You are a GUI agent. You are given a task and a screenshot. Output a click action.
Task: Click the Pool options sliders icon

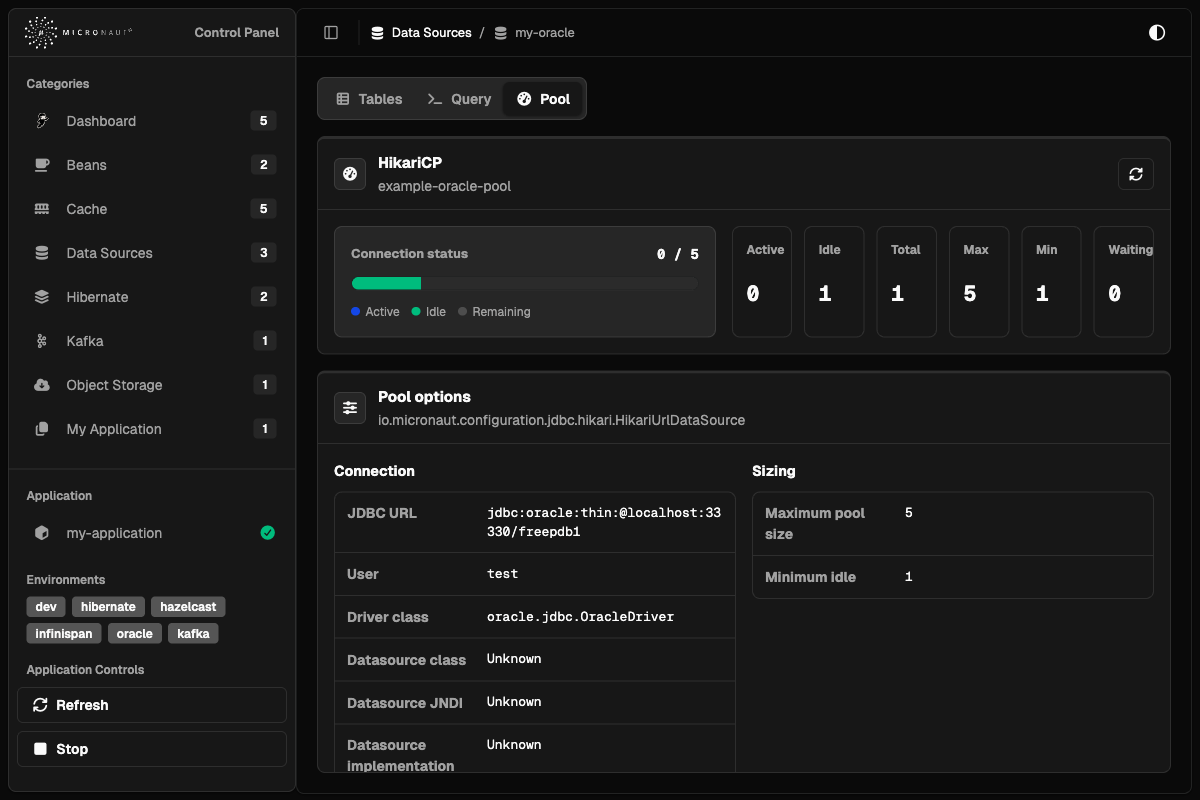point(350,408)
